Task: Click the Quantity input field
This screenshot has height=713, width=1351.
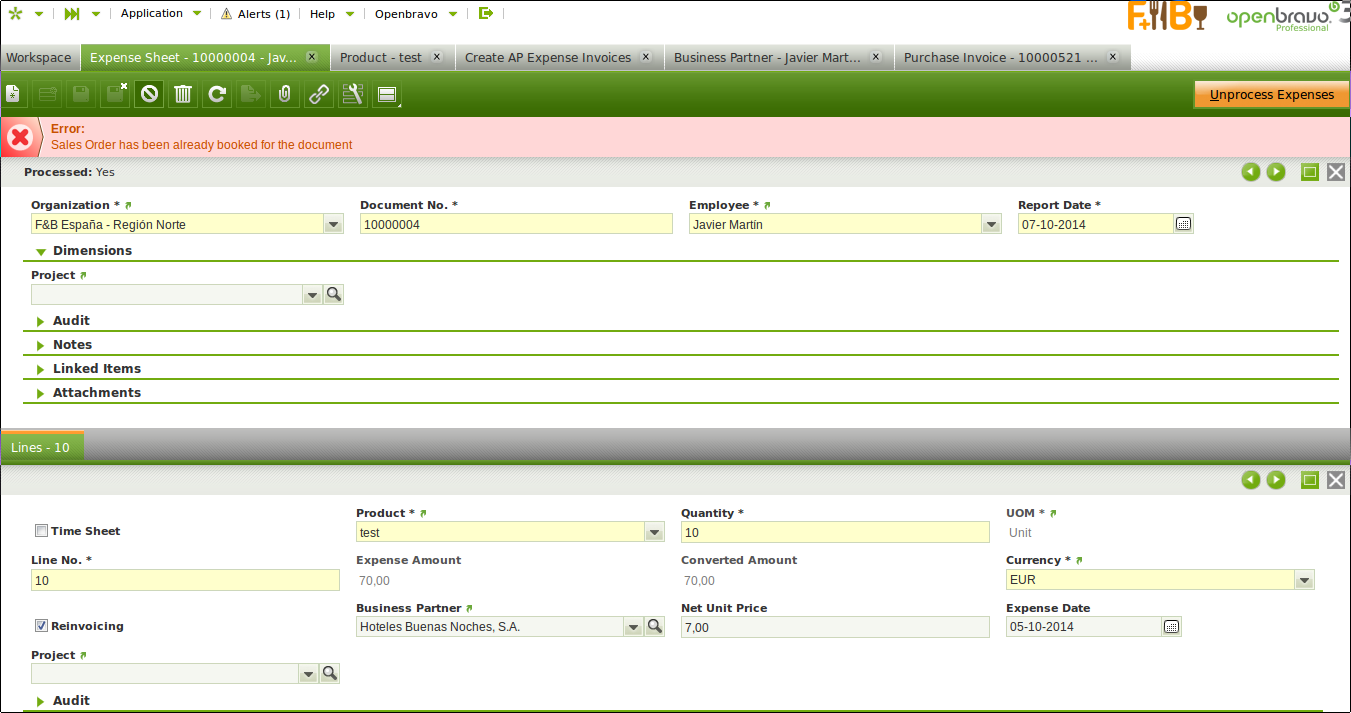Action: pyautogui.click(x=835, y=532)
